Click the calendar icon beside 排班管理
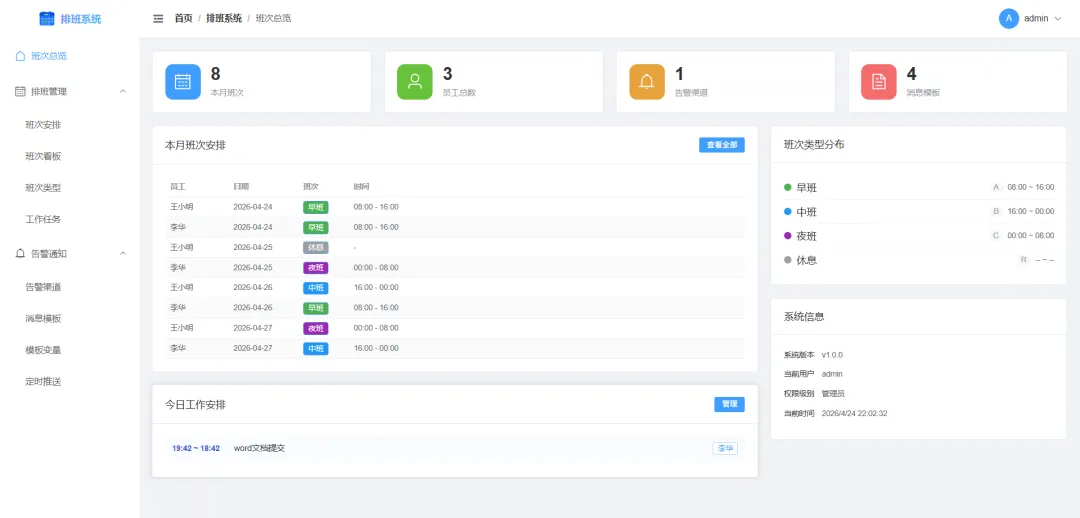The image size is (1080, 518). coord(20,91)
